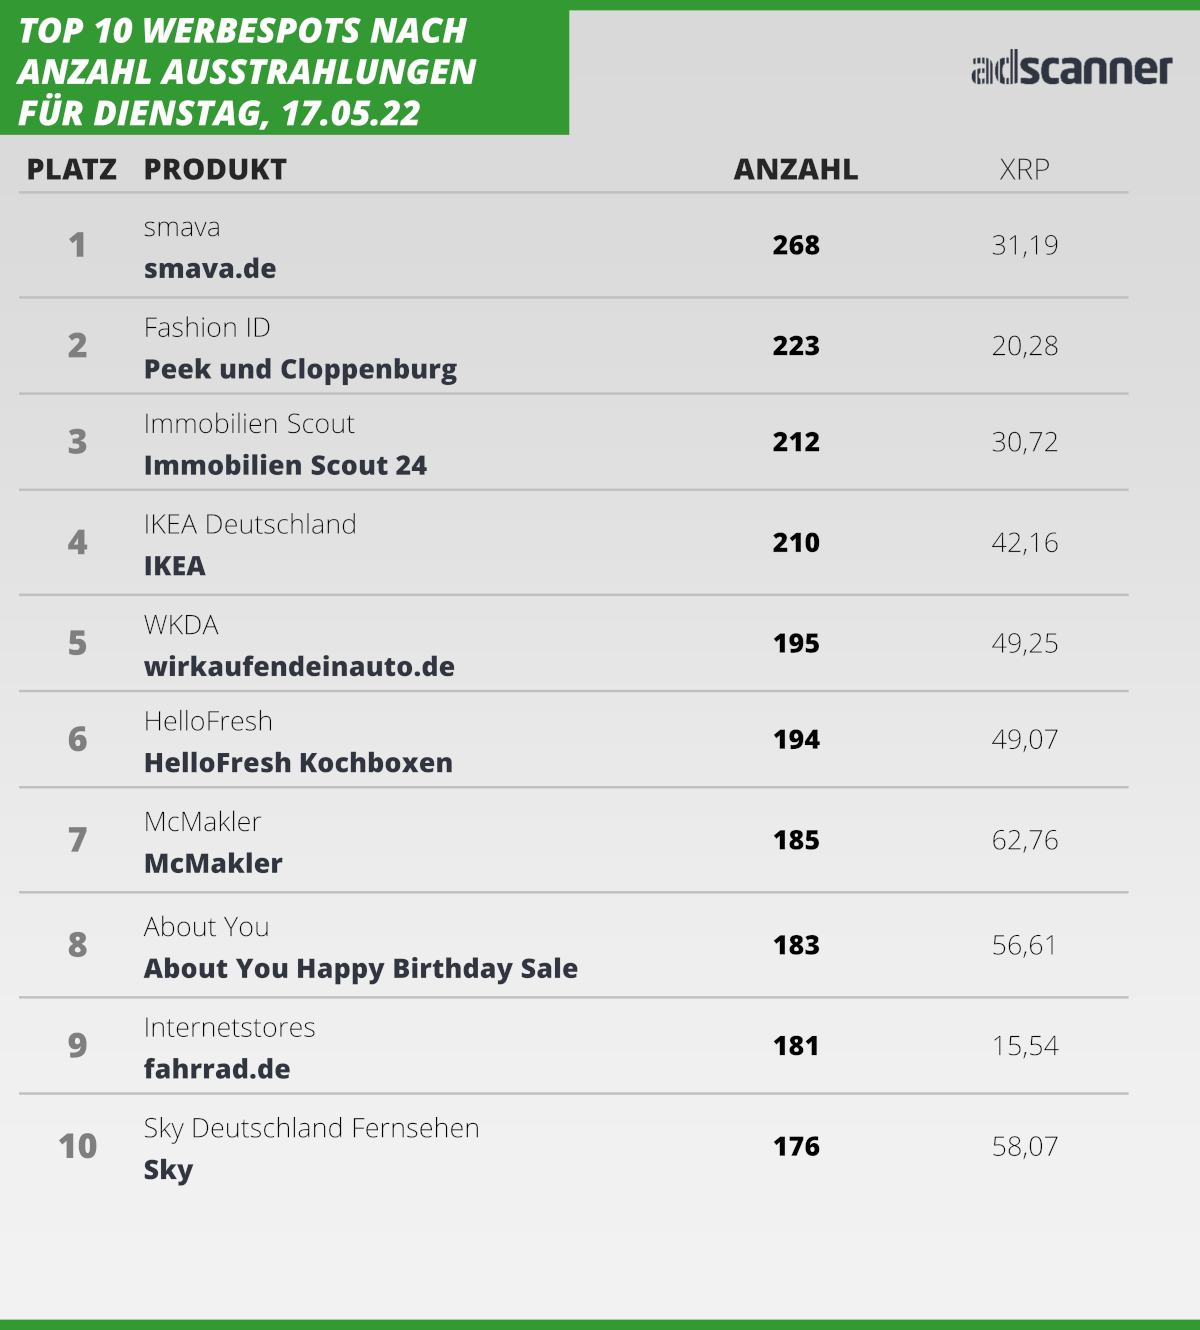Viewport: 1200px width, 1330px height.
Task: Click the PRODUKT column header
Action: (215, 170)
